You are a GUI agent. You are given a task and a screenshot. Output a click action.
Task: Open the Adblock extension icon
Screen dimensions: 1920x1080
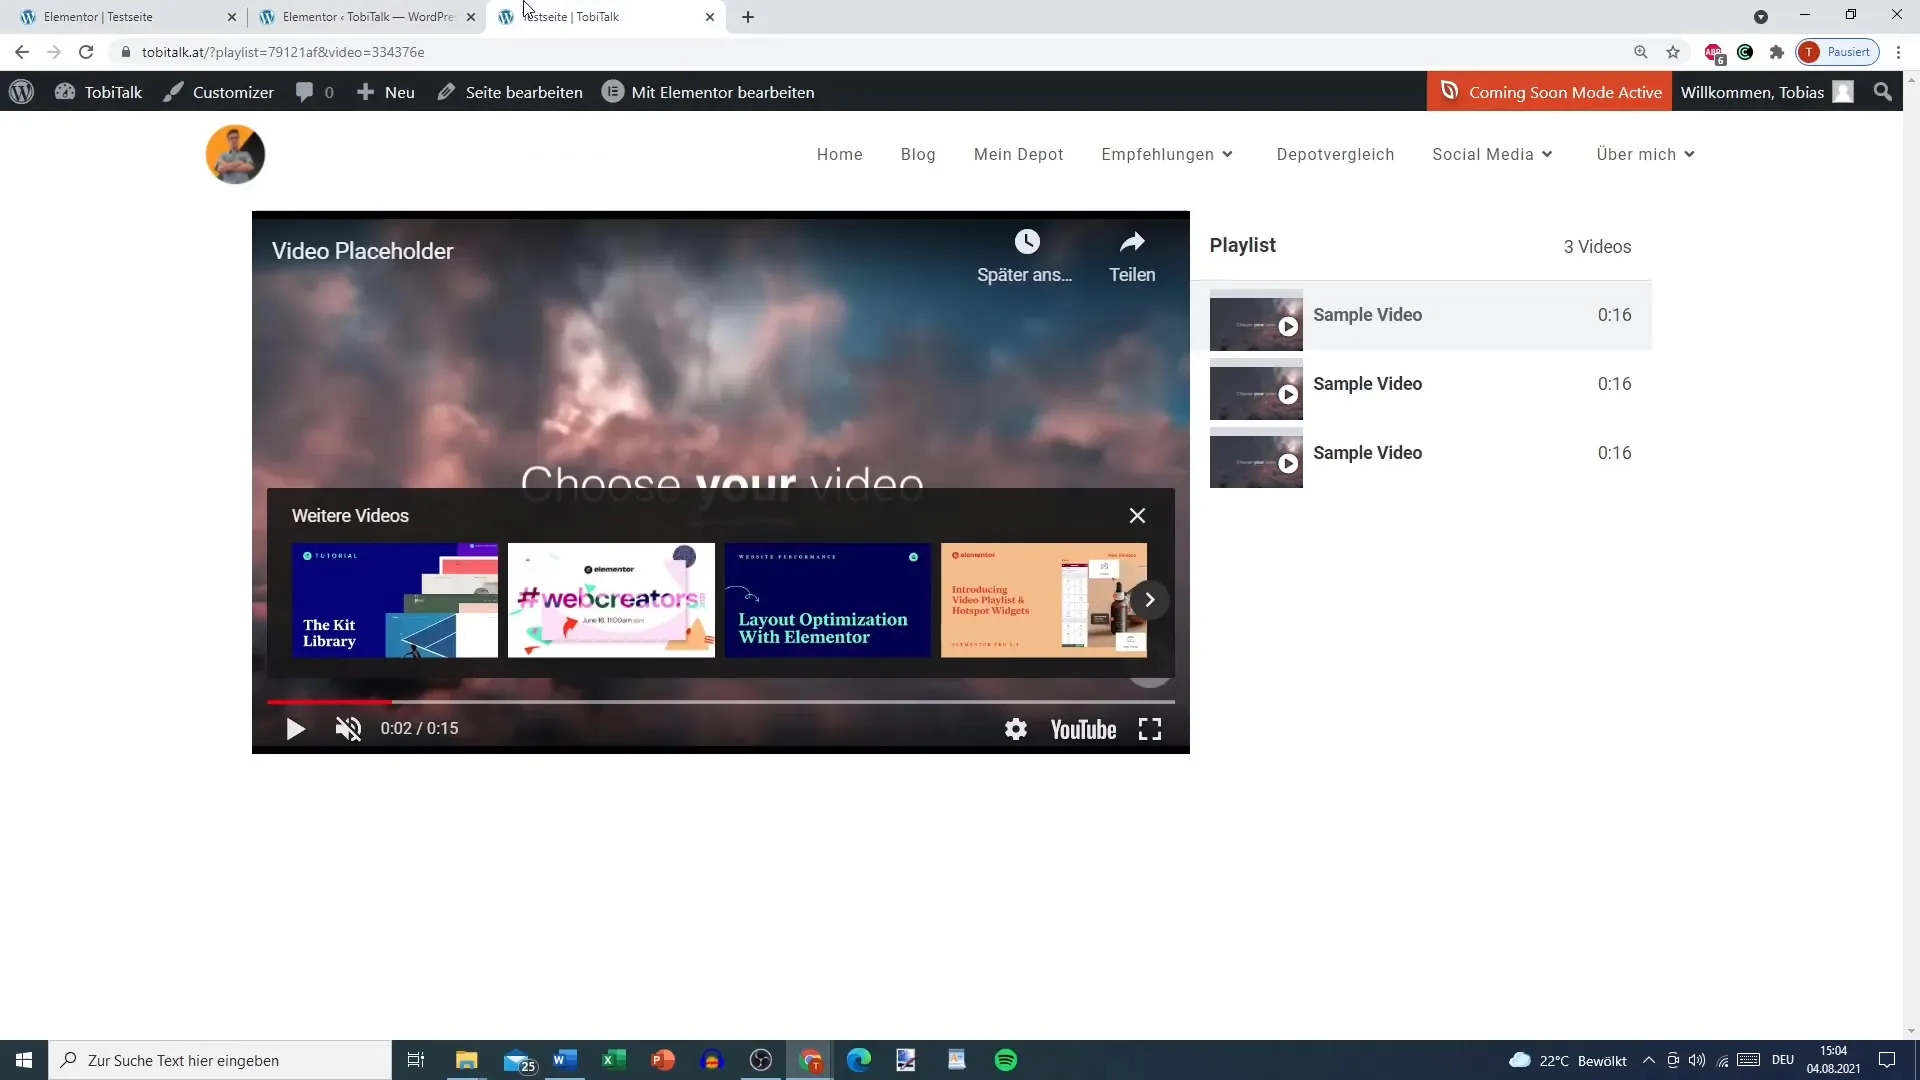(x=1714, y=52)
